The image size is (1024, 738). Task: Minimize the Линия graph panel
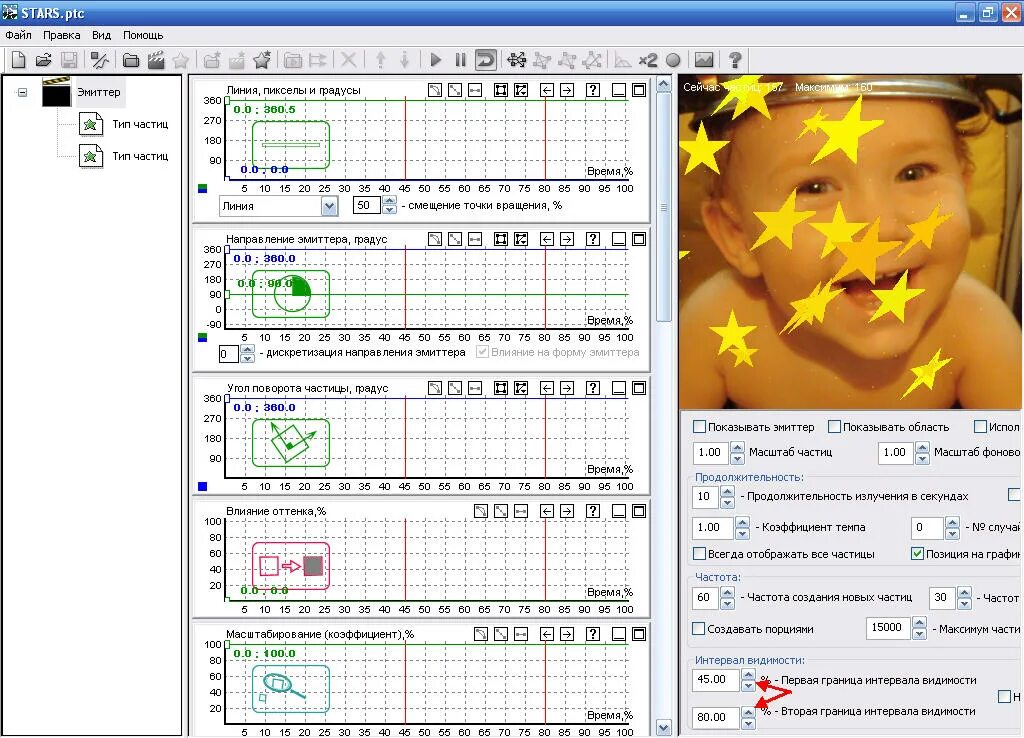coord(618,90)
